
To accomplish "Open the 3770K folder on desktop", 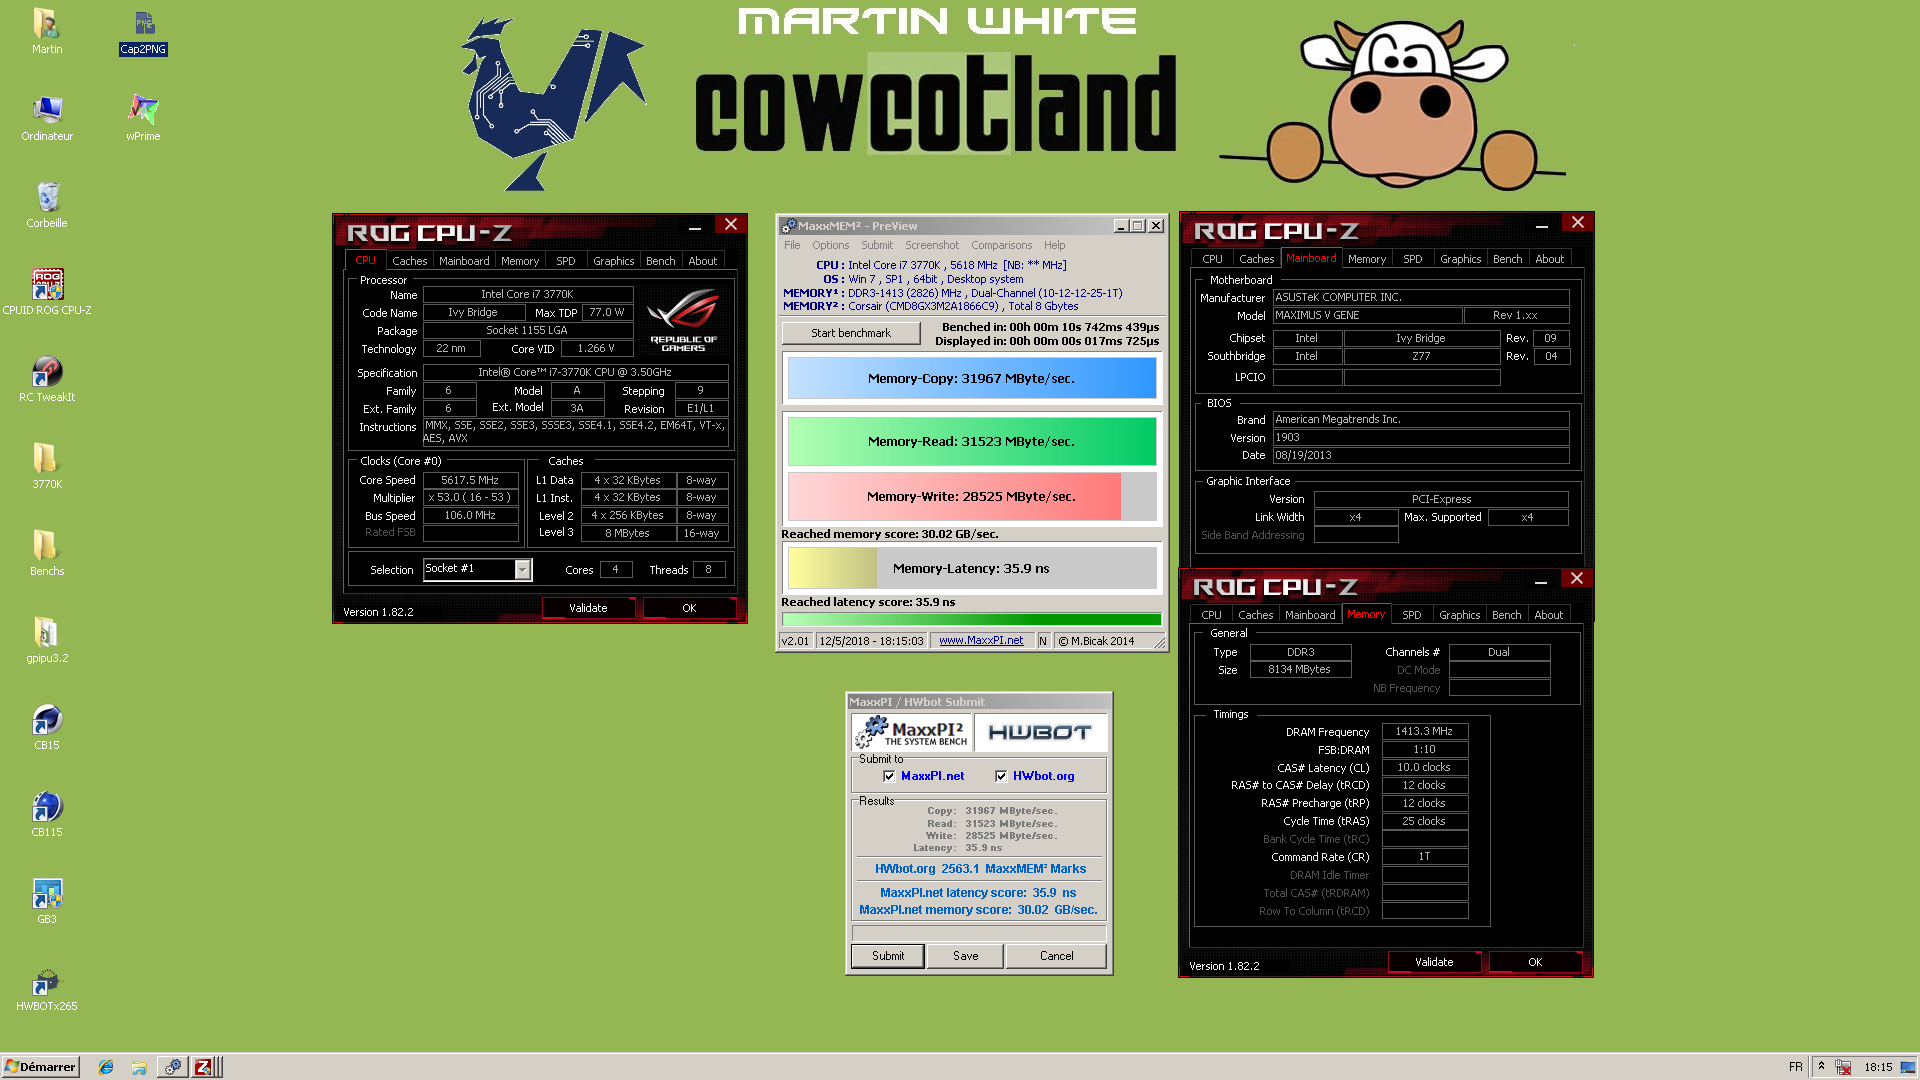I will tap(47, 466).
